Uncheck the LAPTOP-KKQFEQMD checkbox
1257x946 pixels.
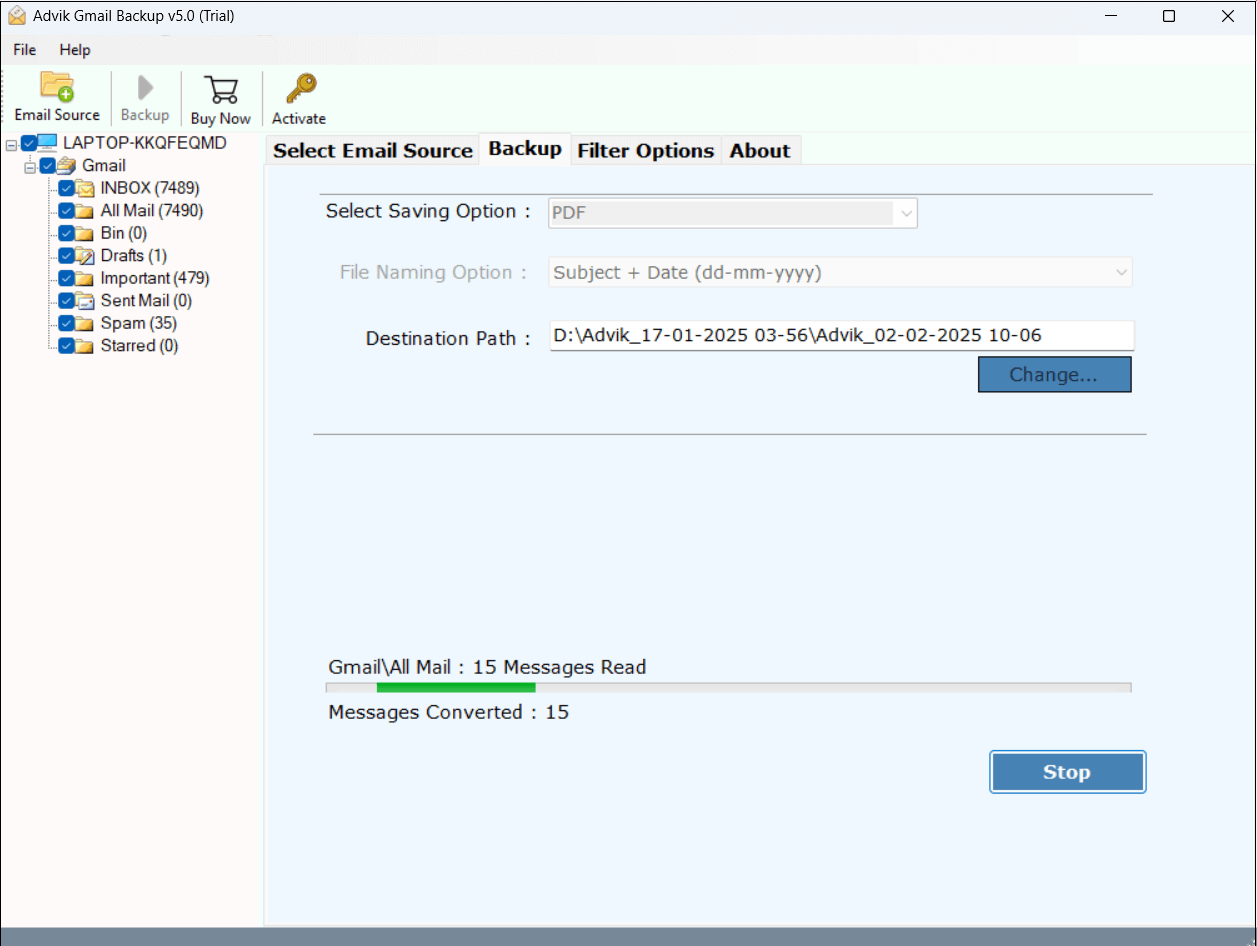click(x=29, y=143)
